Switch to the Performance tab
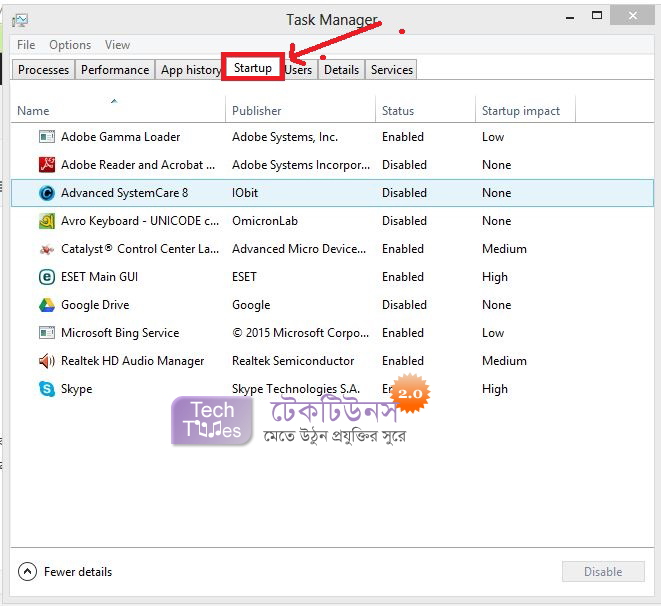 [115, 70]
